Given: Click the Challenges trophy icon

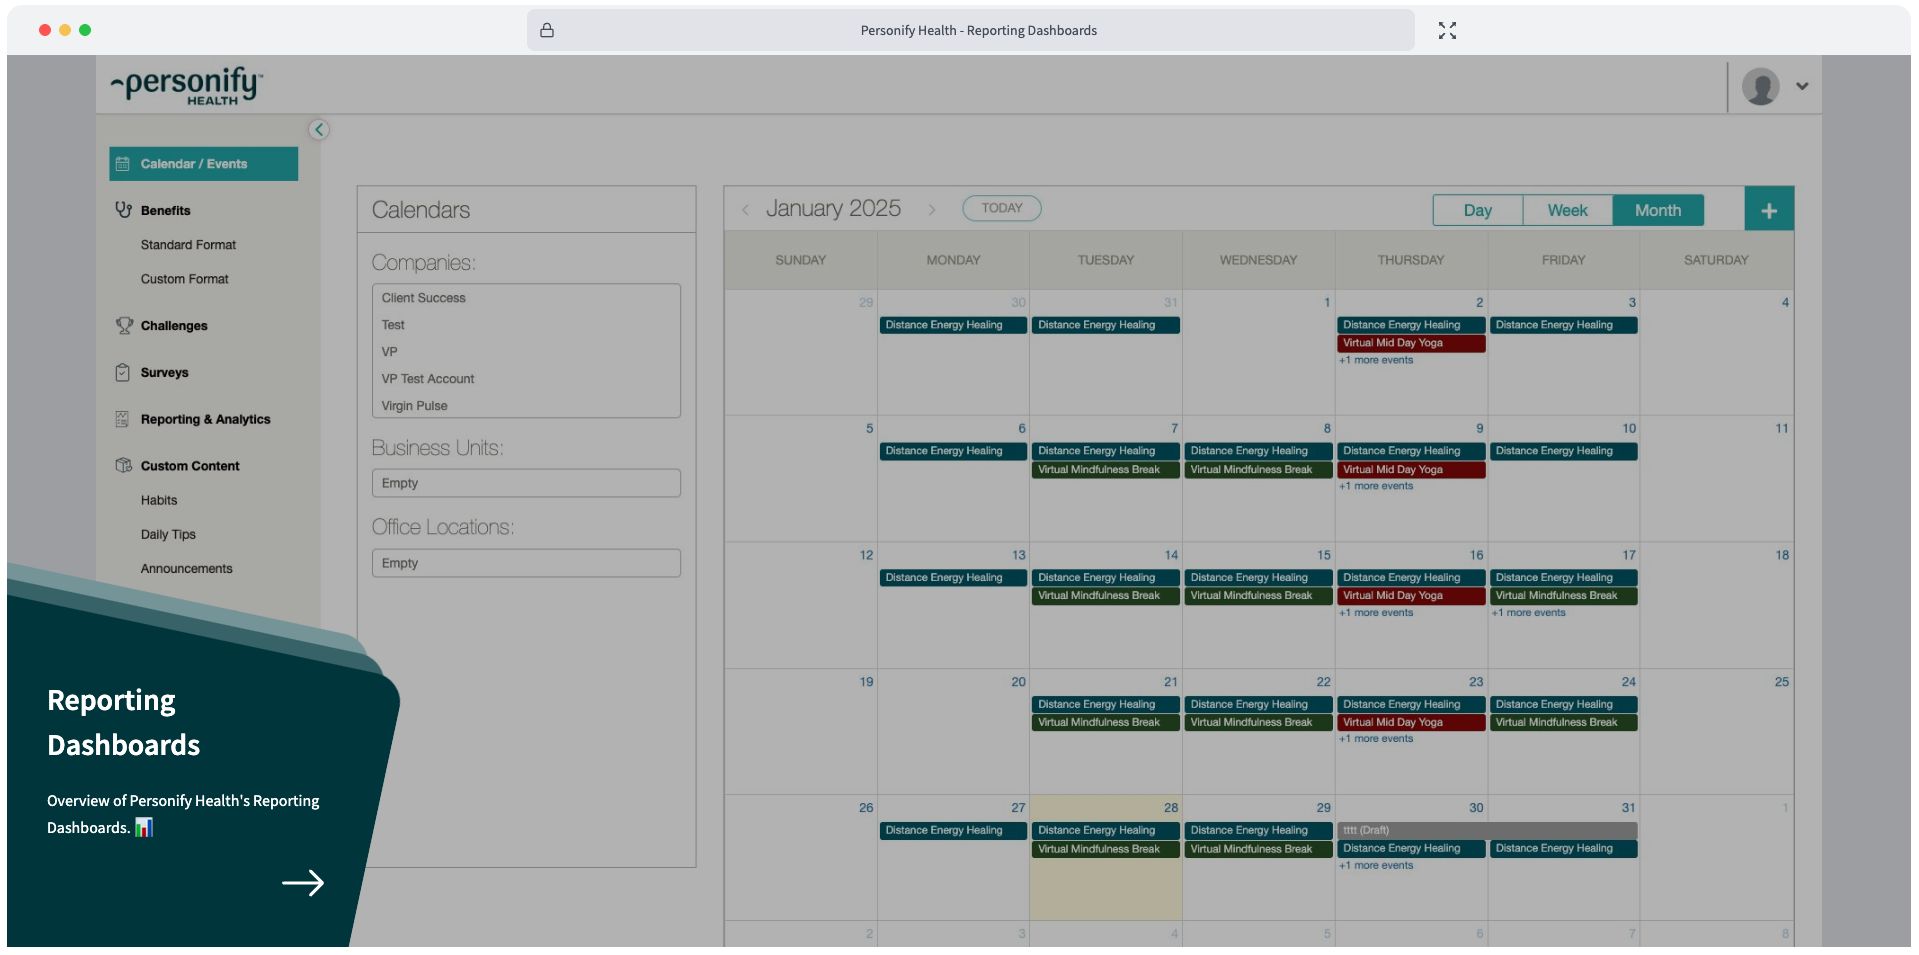Looking at the screenshot, I should 123,326.
